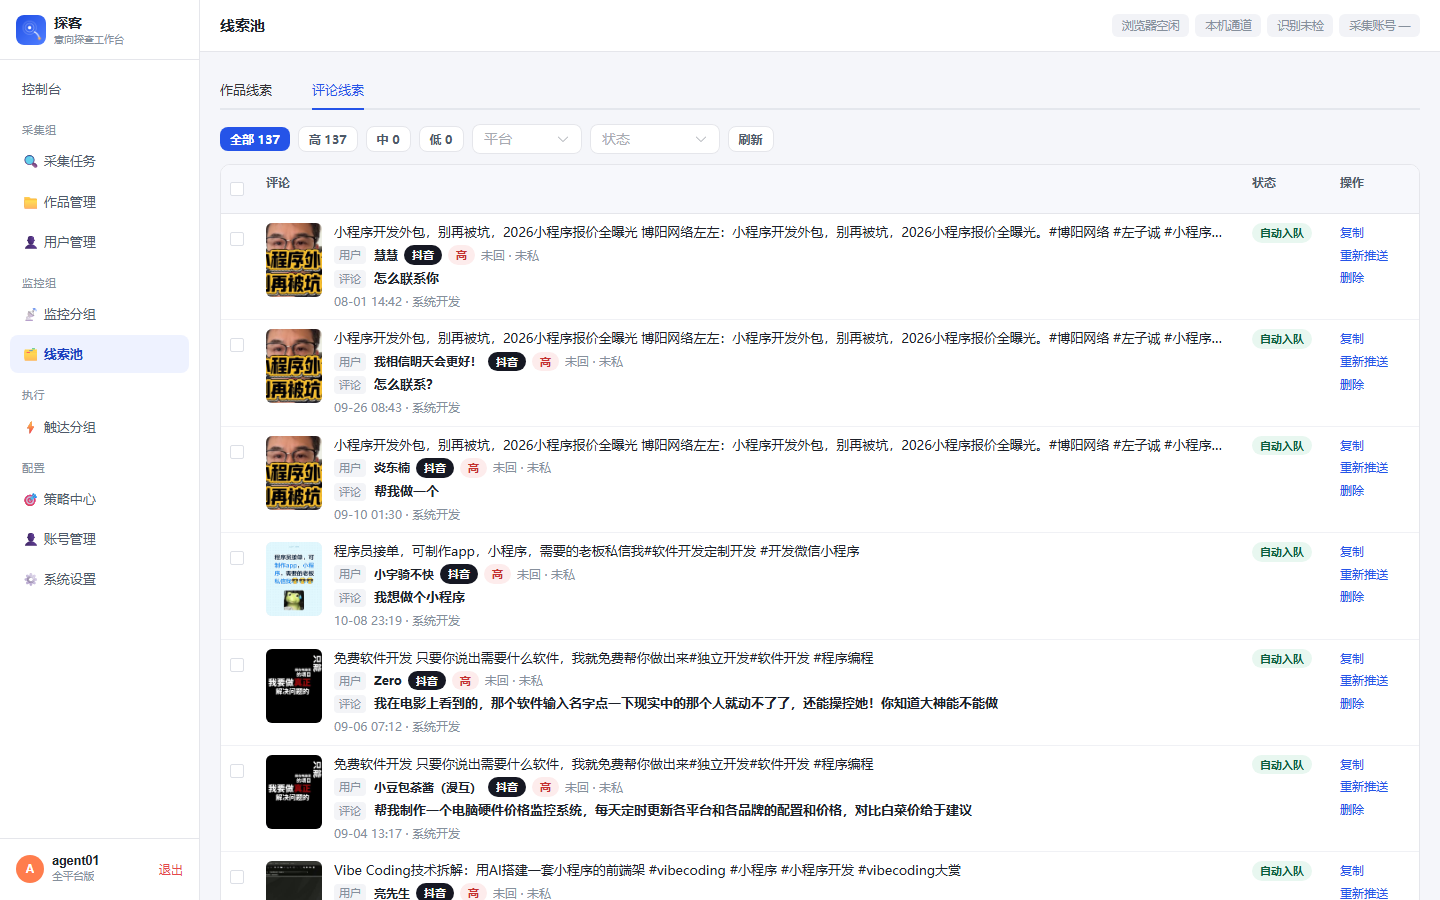The height and width of the screenshot is (900, 1440).
Task: Click 删除 in the Zero row
Action: (1352, 704)
